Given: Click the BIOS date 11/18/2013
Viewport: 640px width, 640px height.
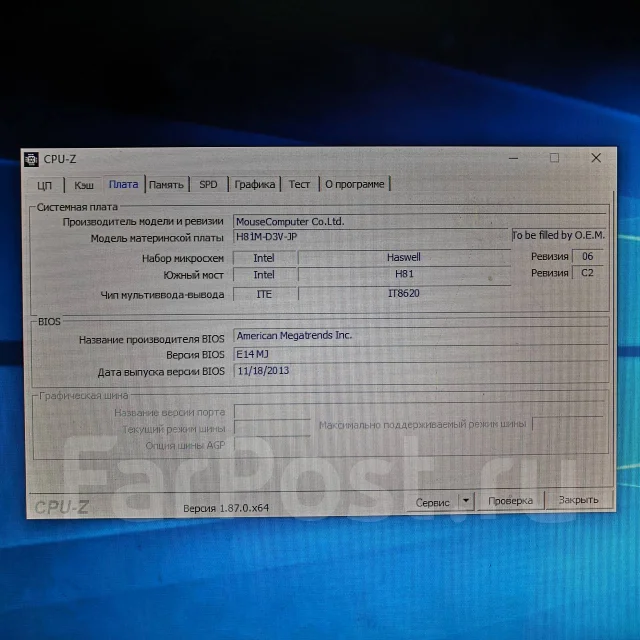Looking at the screenshot, I should 420,371.
